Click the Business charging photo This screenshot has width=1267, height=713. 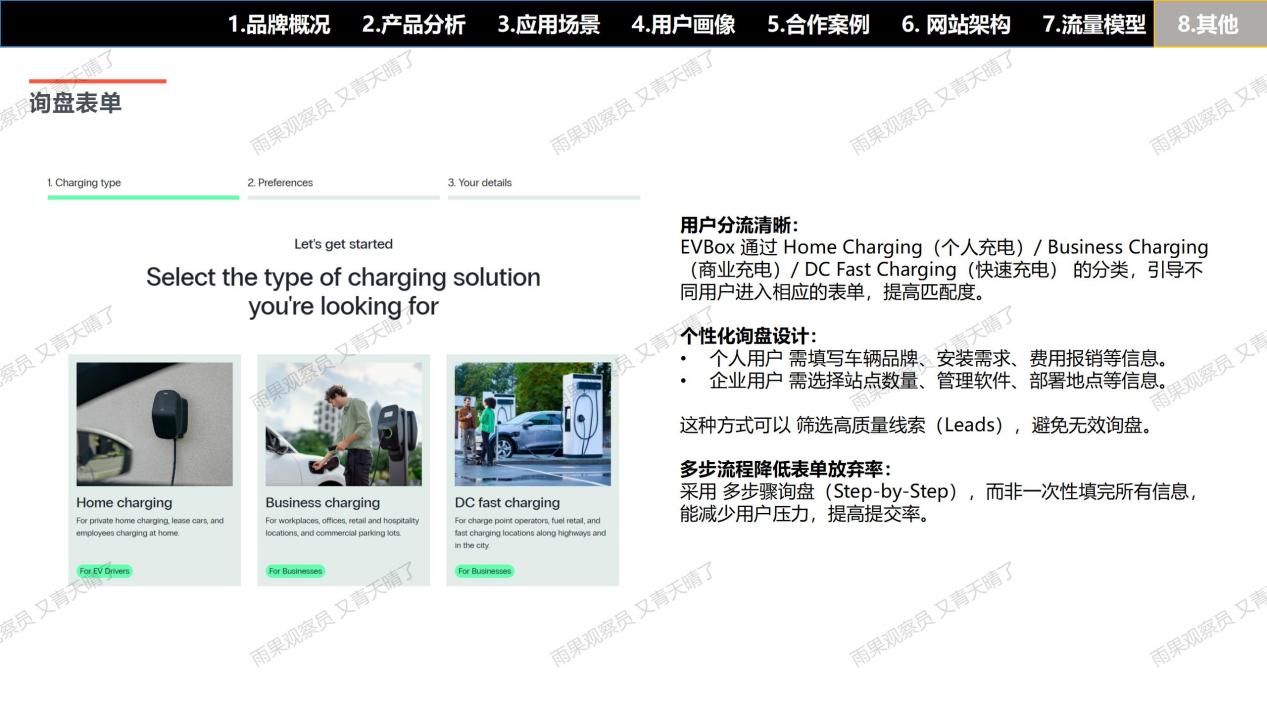click(x=343, y=424)
